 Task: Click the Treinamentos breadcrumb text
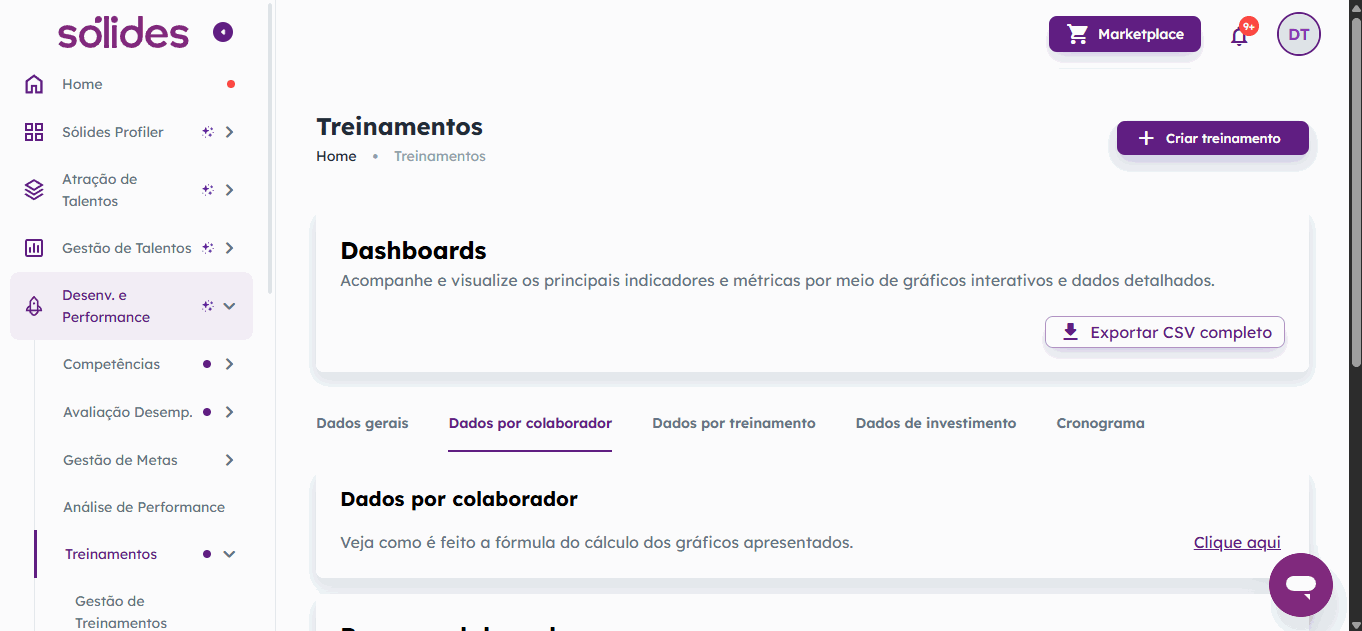point(440,156)
